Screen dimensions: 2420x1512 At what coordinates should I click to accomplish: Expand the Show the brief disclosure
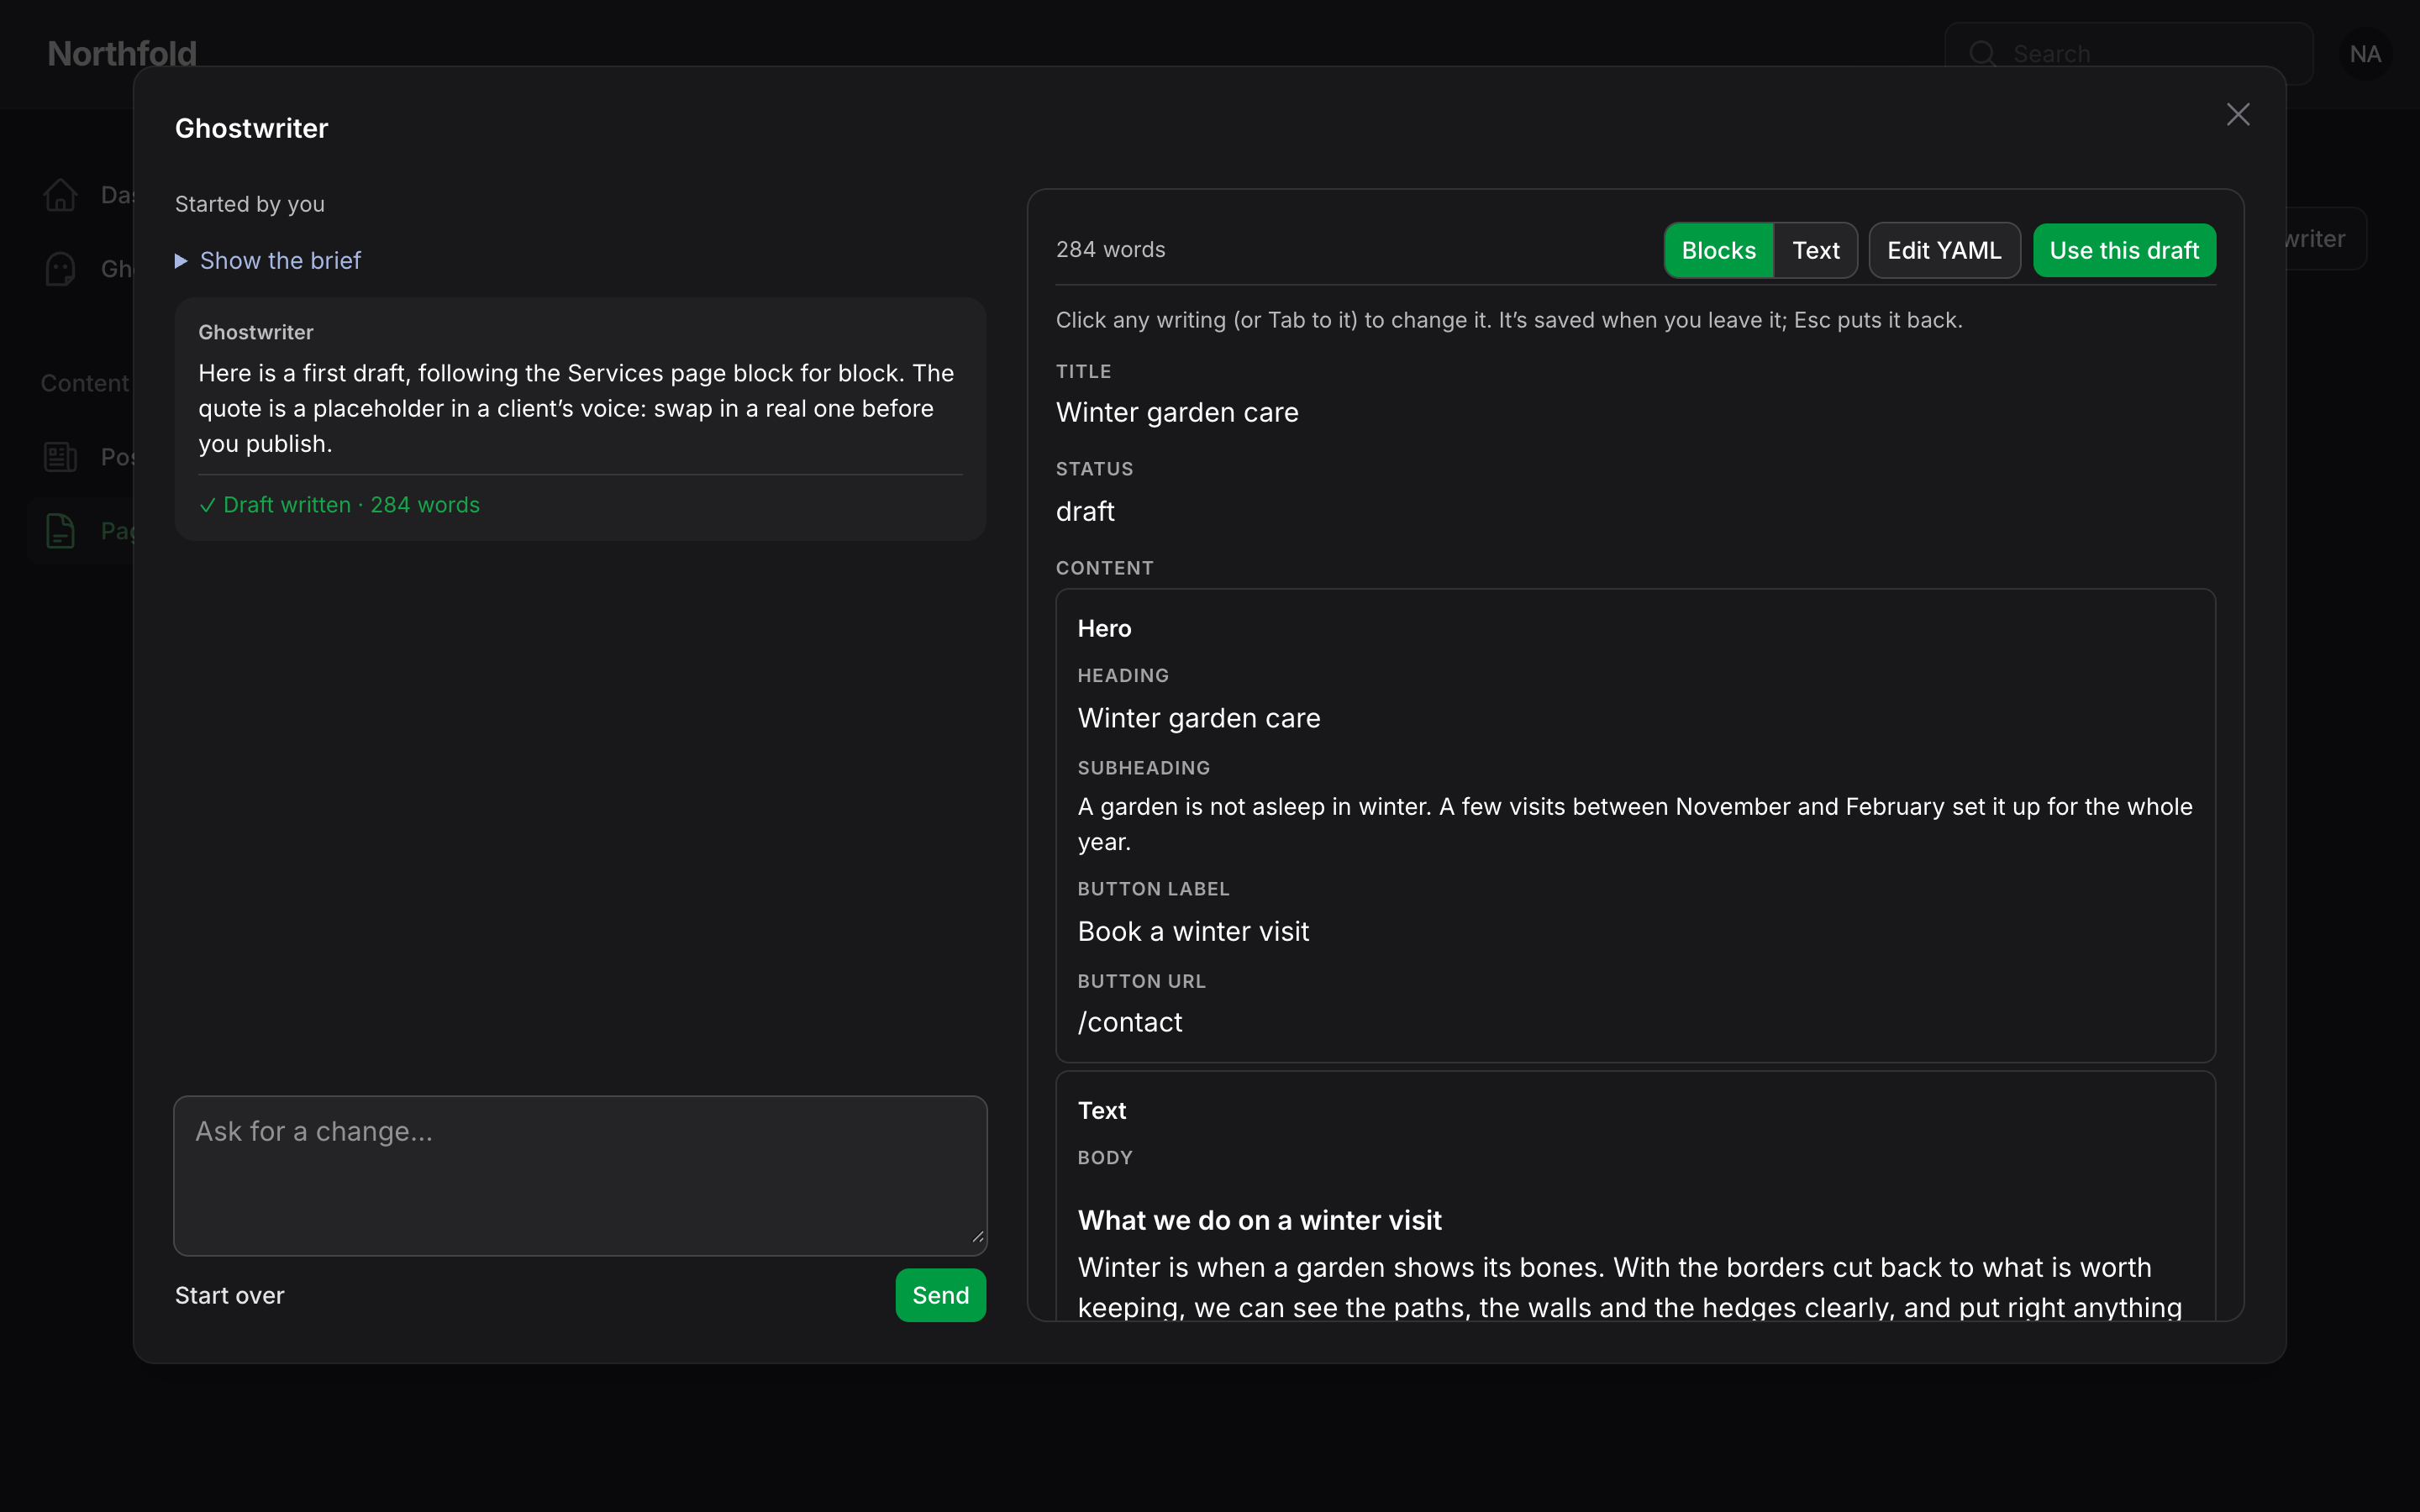tap(268, 261)
